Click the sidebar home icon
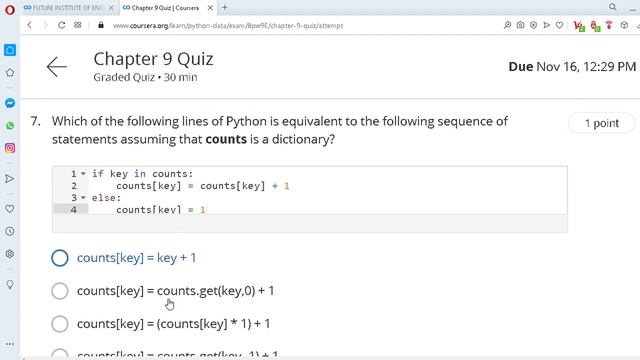The width and height of the screenshot is (640, 360). click(10, 50)
